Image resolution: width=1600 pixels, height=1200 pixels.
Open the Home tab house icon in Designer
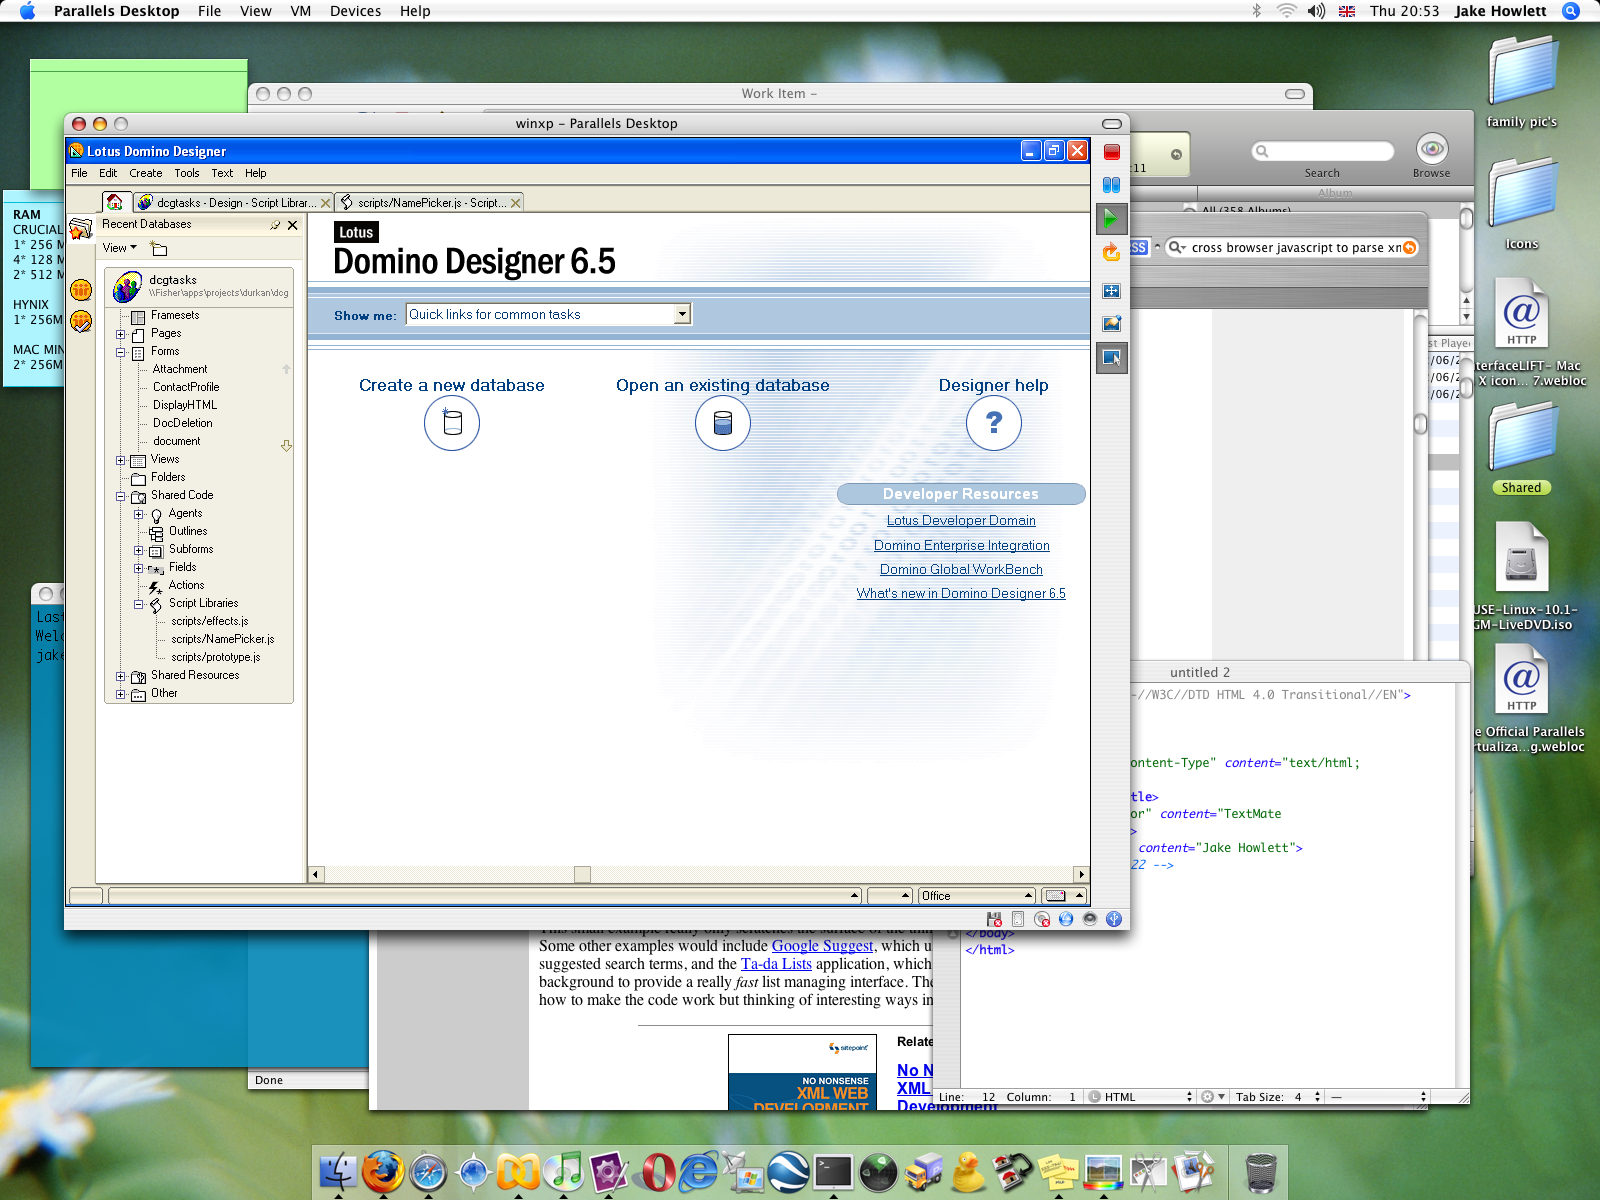tap(115, 202)
